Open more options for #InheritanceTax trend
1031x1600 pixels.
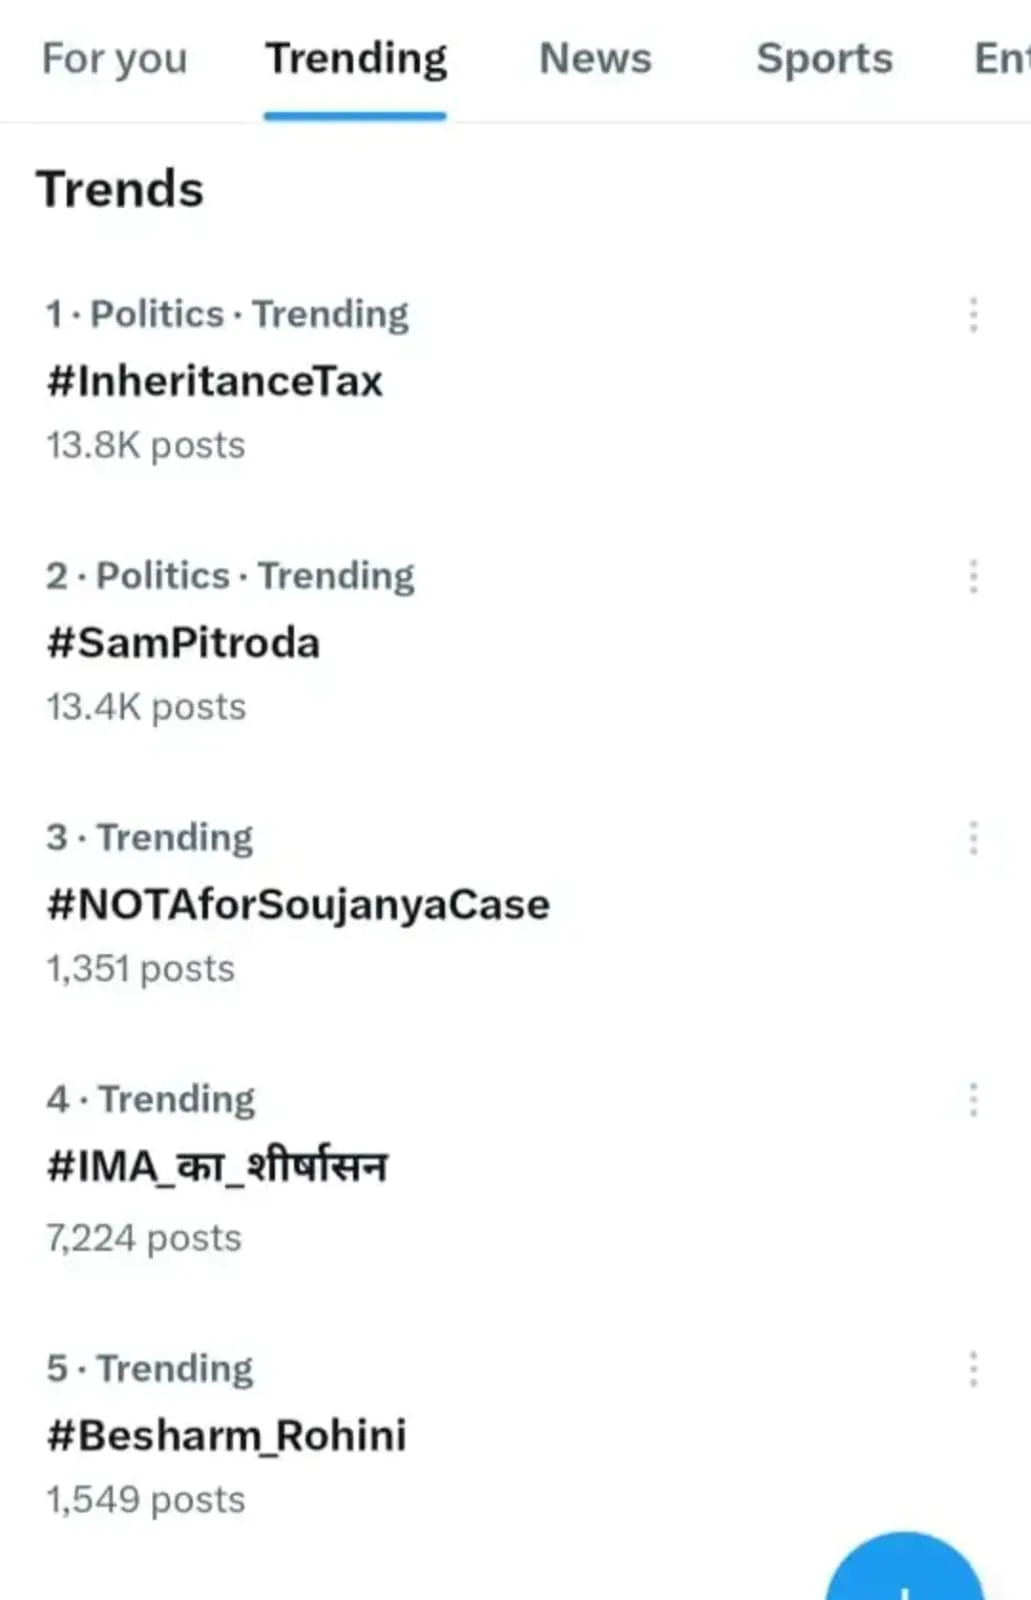click(973, 315)
